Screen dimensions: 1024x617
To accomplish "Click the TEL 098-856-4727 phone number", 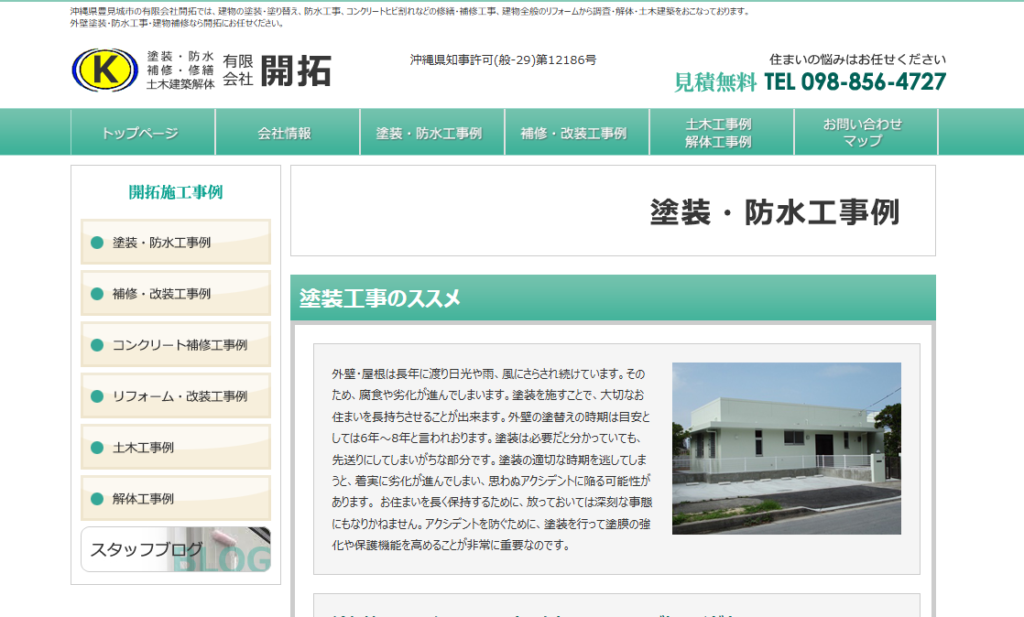I will (x=855, y=82).
